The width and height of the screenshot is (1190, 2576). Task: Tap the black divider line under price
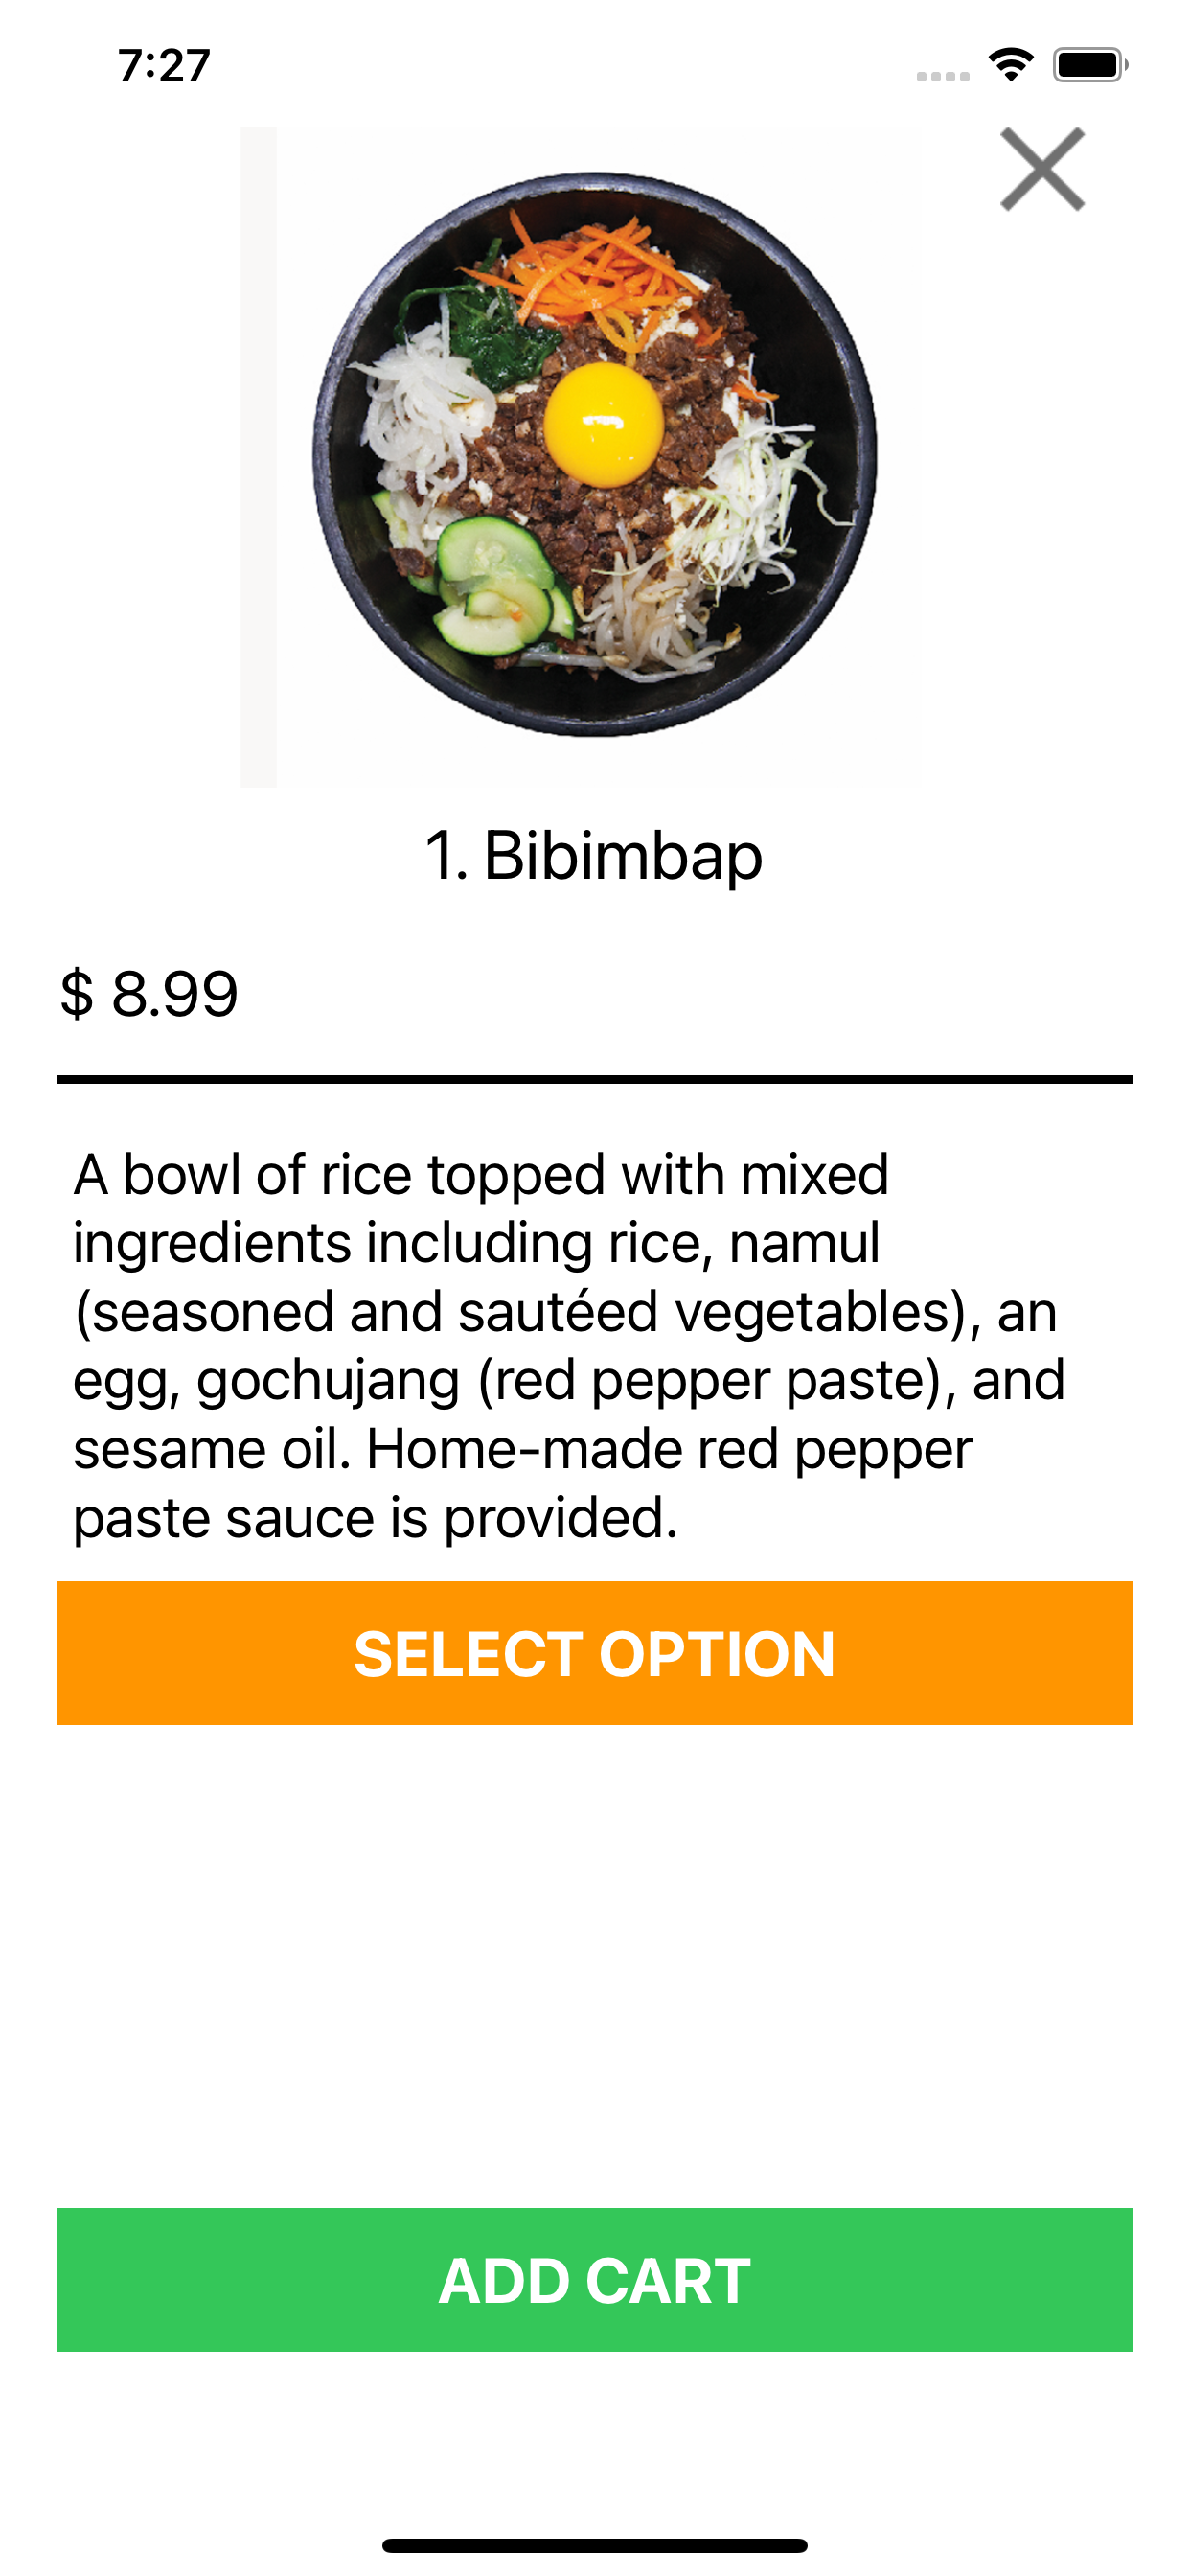click(x=594, y=1079)
